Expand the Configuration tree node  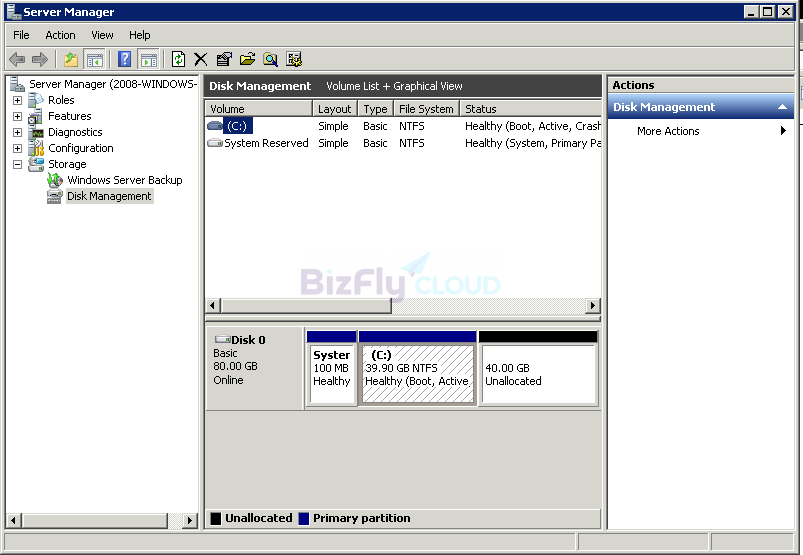(x=17, y=148)
